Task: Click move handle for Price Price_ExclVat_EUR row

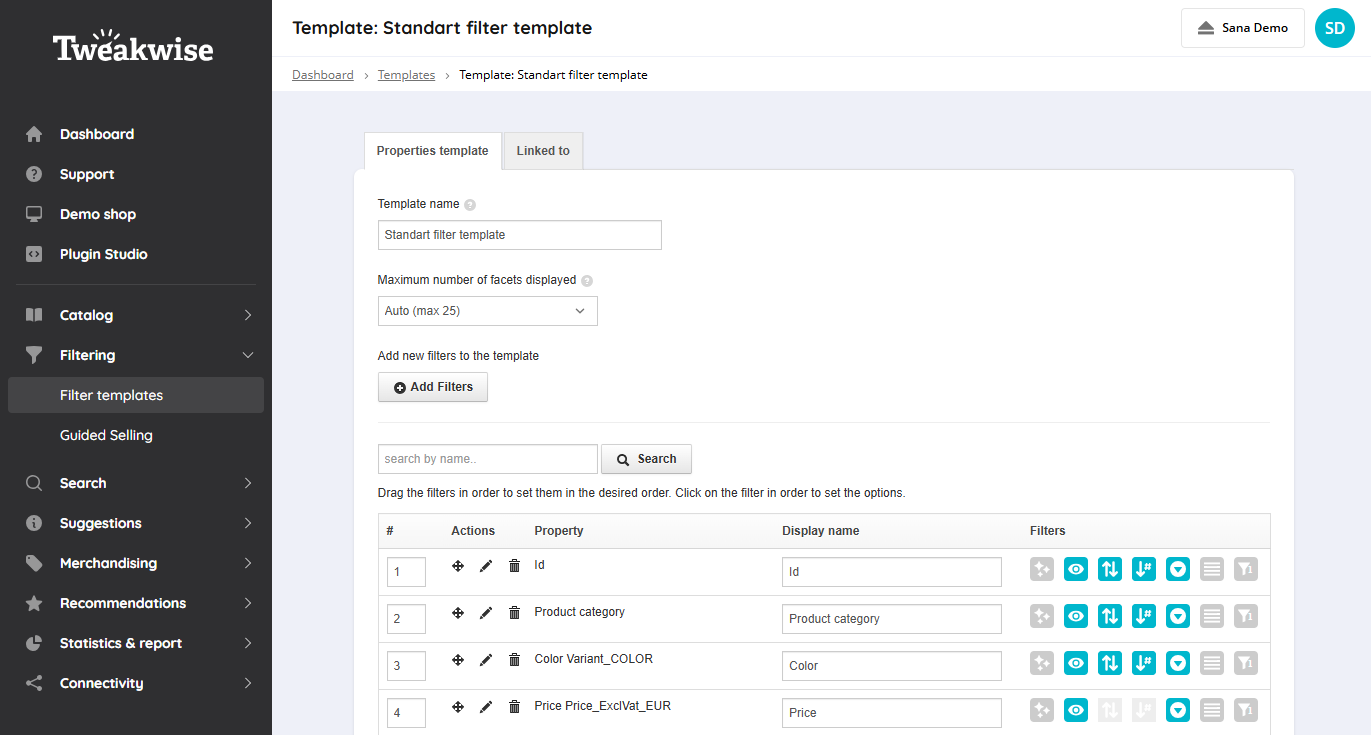Action: click(x=458, y=707)
